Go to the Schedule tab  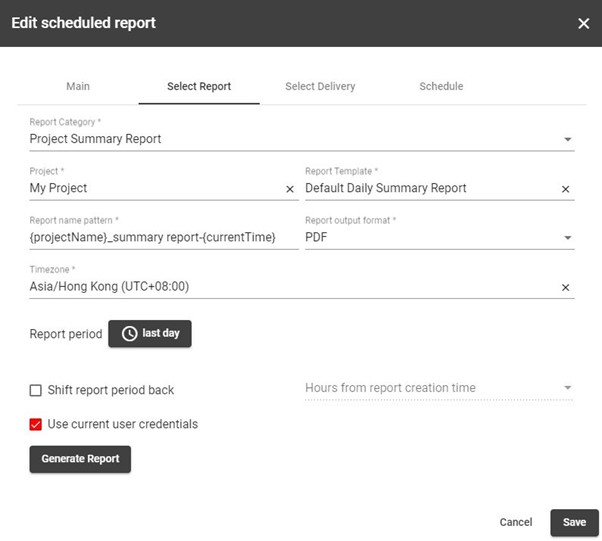[x=441, y=86]
